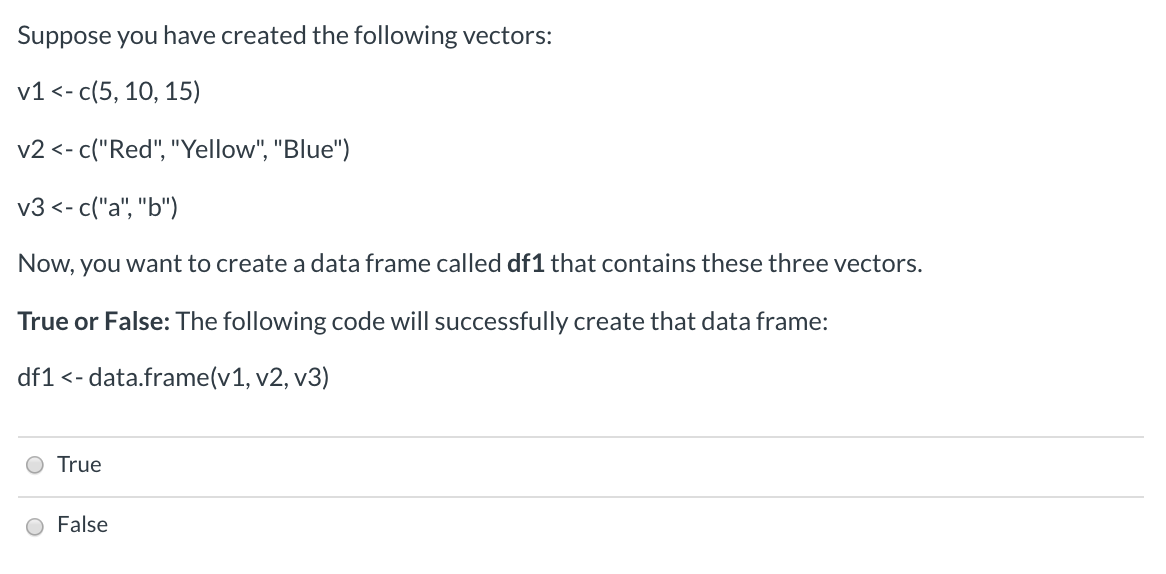The image size is (1166, 574).
Task: Click the bold "True or False:" text
Action: pos(94,321)
